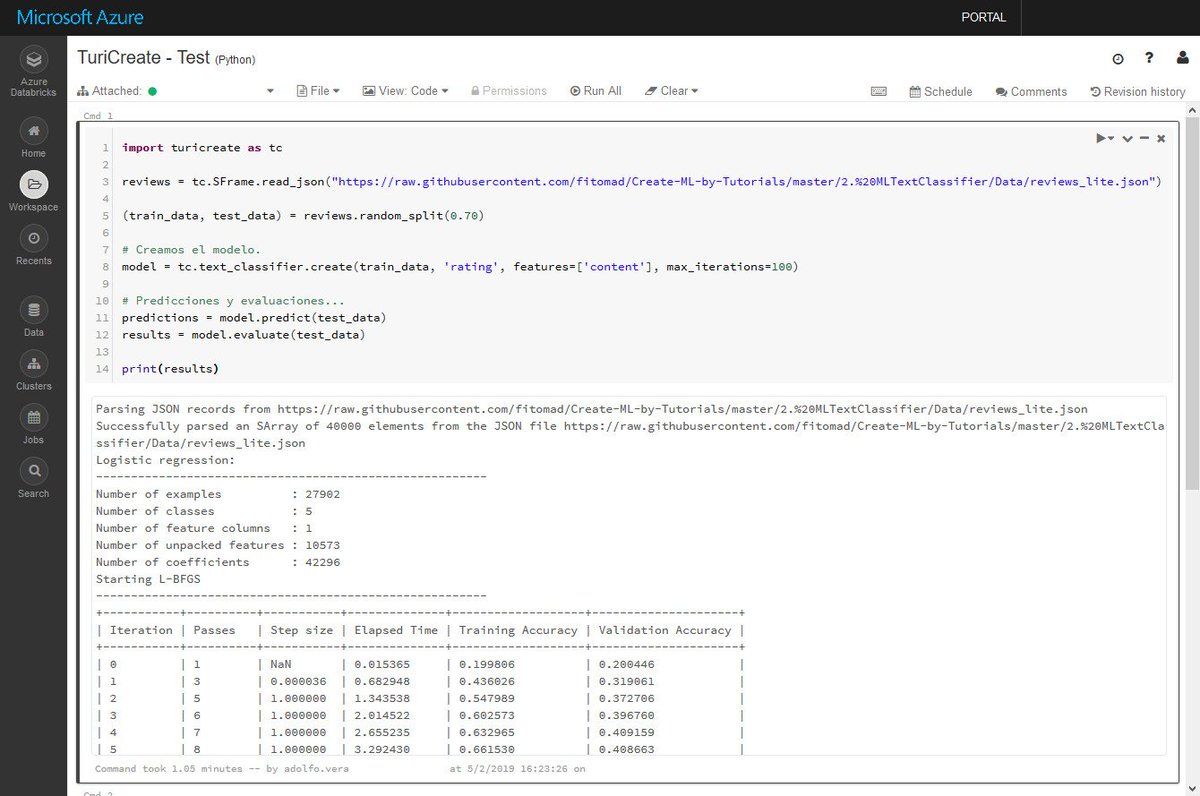
Task: Click Run All
Action: tap(596, 91)
